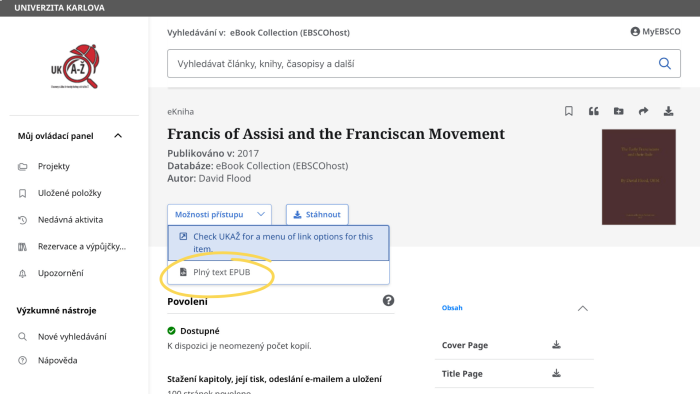Choose Check UKAŽ link options item
The height and width of the screenshot is (394, 700).
click(x=278, y=243)
